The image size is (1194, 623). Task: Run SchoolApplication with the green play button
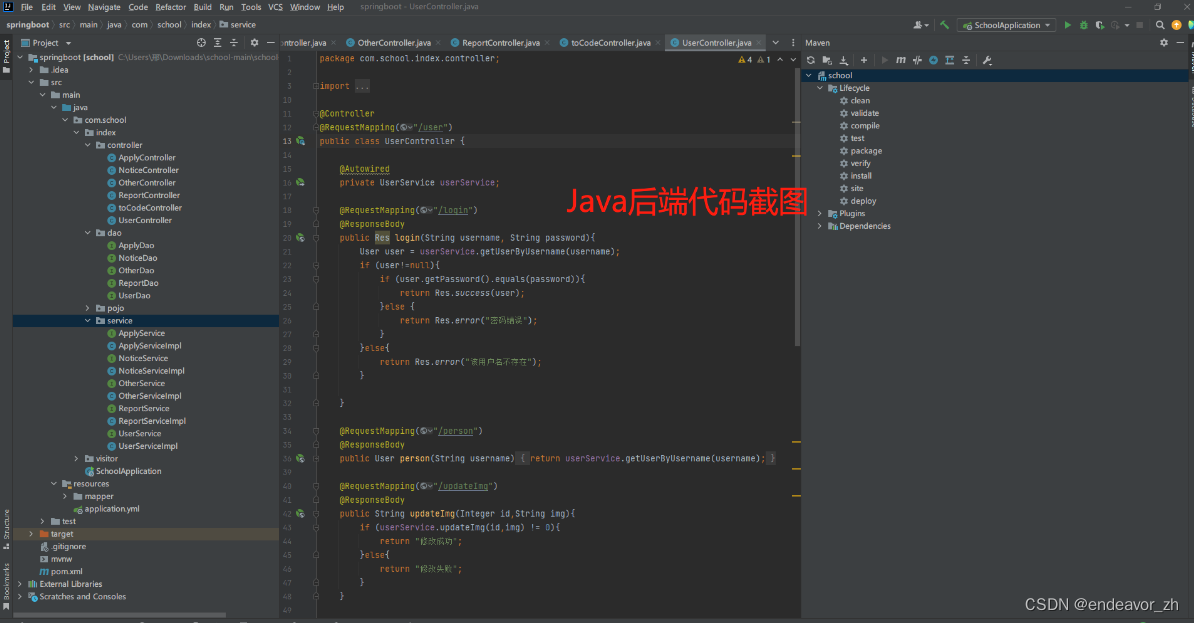coord(1068,25)
